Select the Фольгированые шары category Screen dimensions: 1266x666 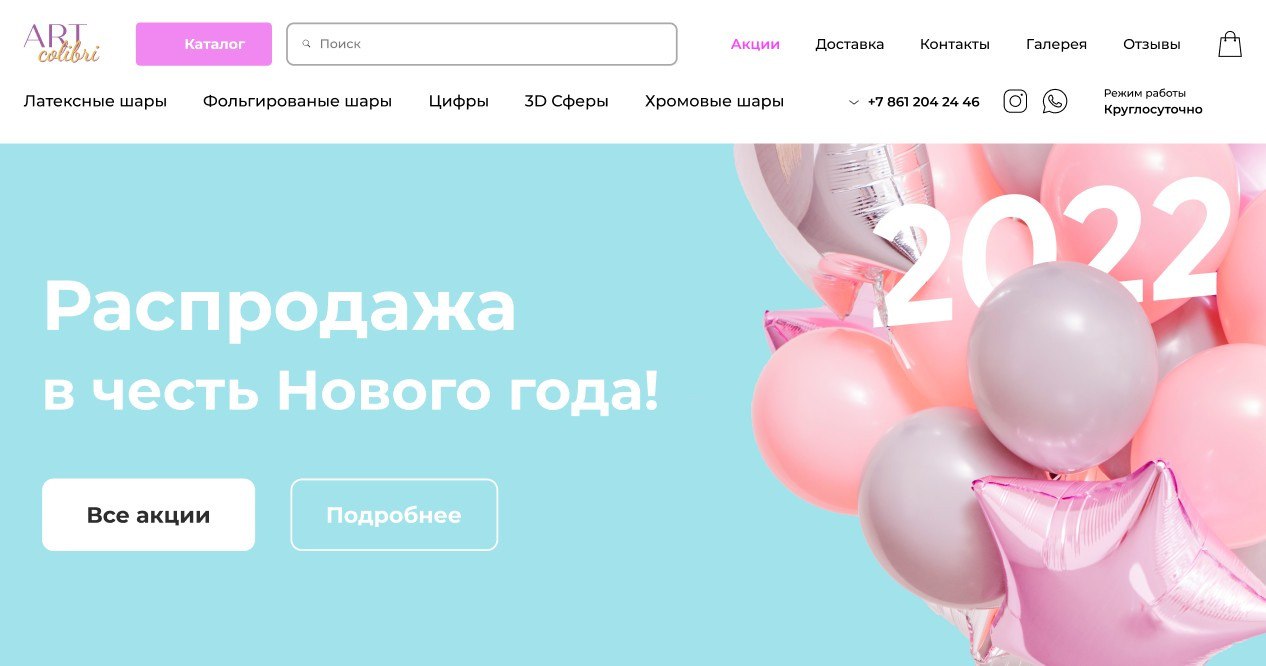pos(297,101)
